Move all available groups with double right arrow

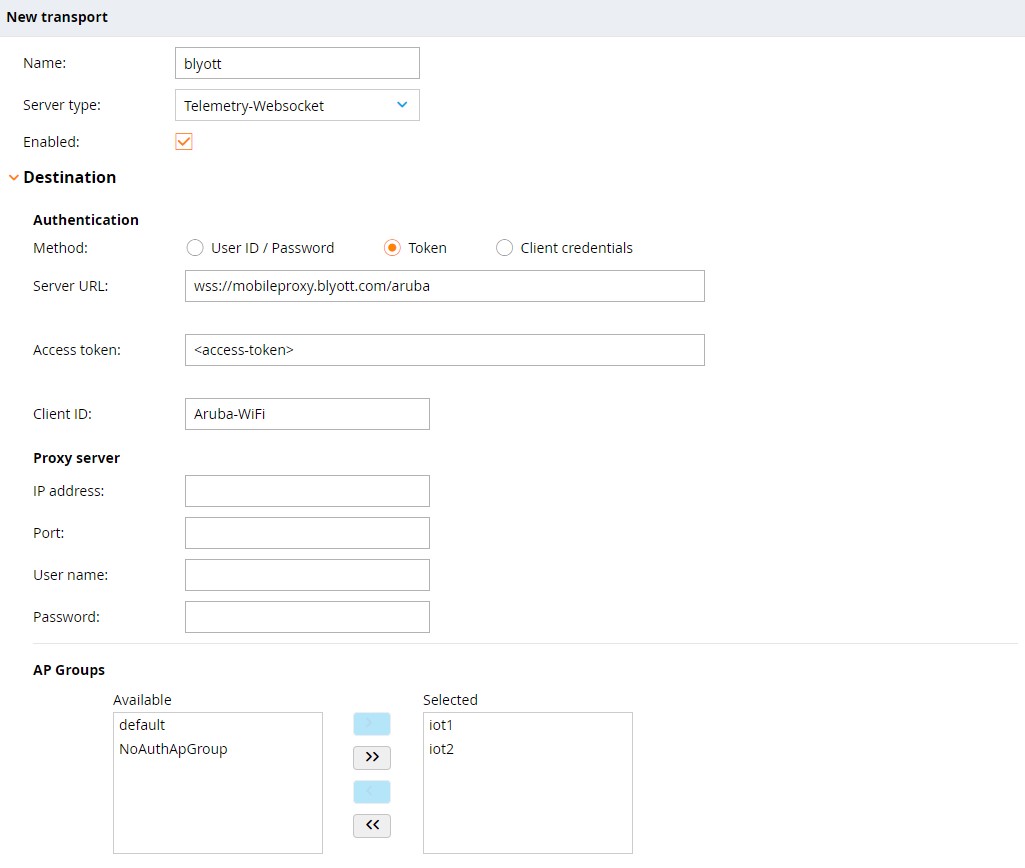point(371,757)
